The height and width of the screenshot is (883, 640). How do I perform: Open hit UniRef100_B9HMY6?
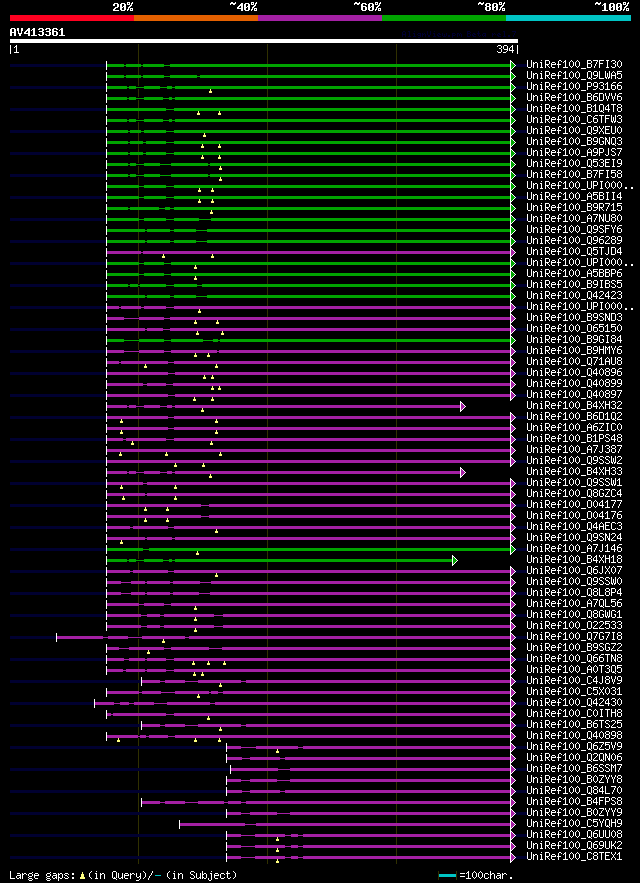tap(574, 350)
